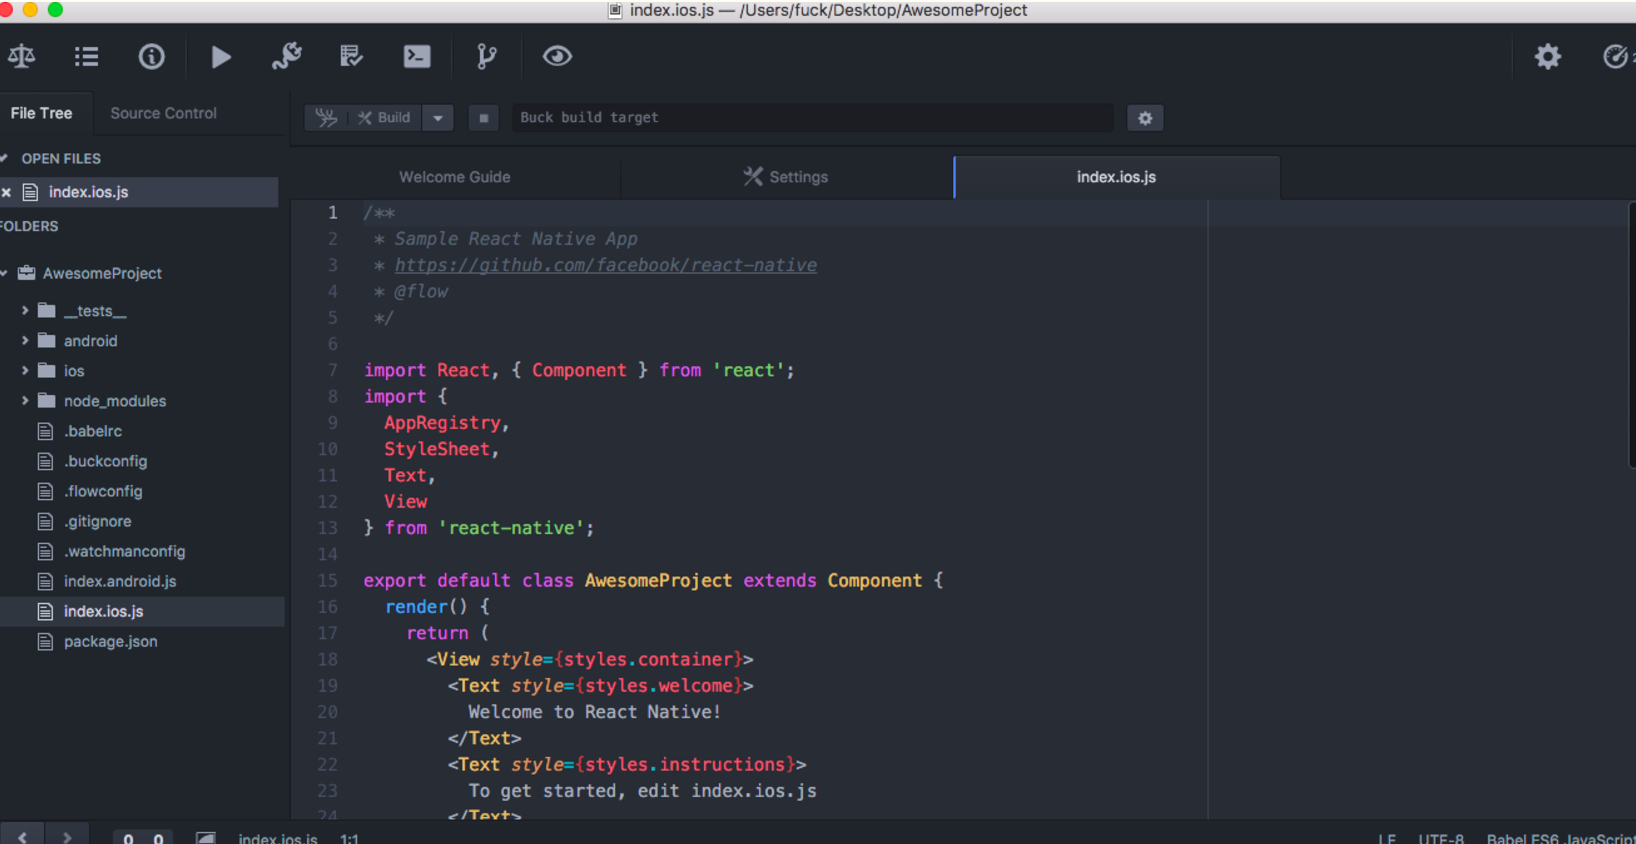Click the Buck icon left of Build
1636x844 pixels.
pyautogui.click(x=326, y=118)
